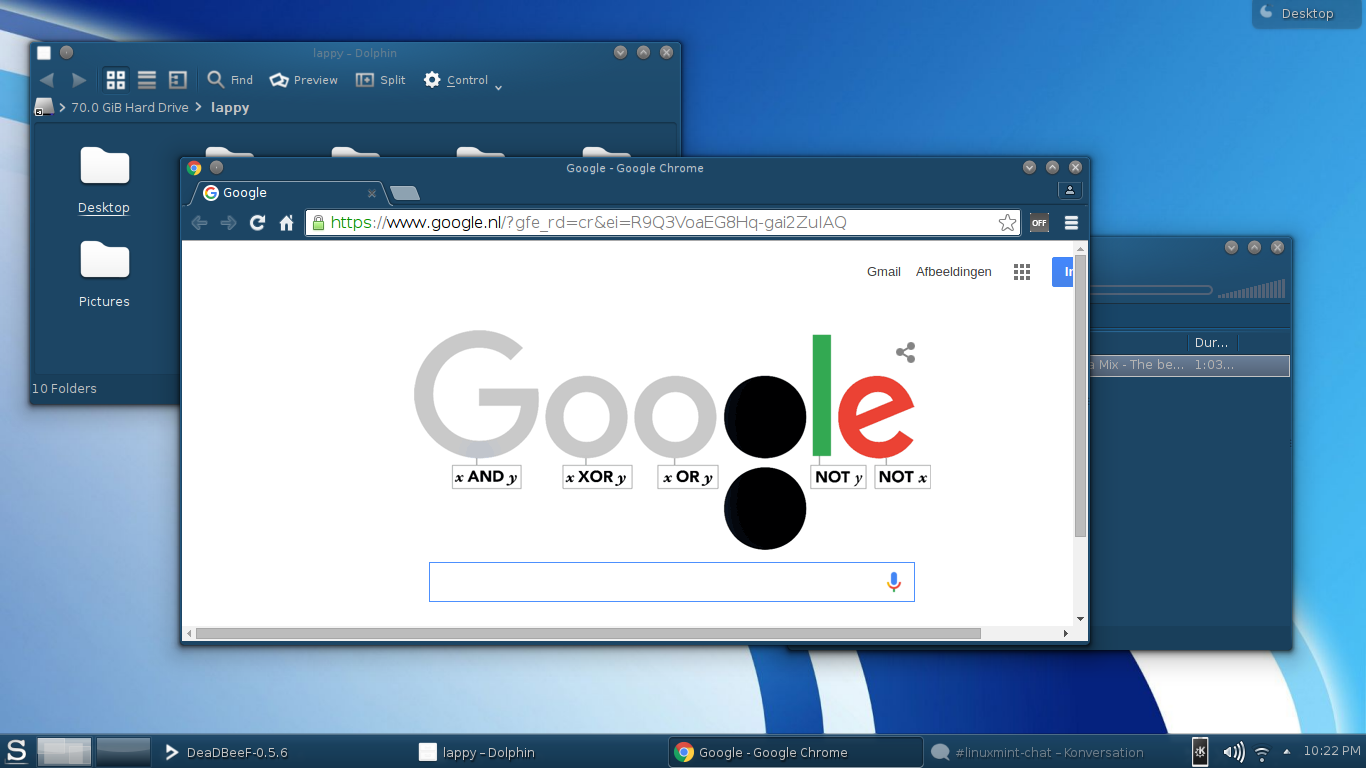Switch Dolphin to Details view mode
The image size is (1366, 768).
[x=178, y=80]
